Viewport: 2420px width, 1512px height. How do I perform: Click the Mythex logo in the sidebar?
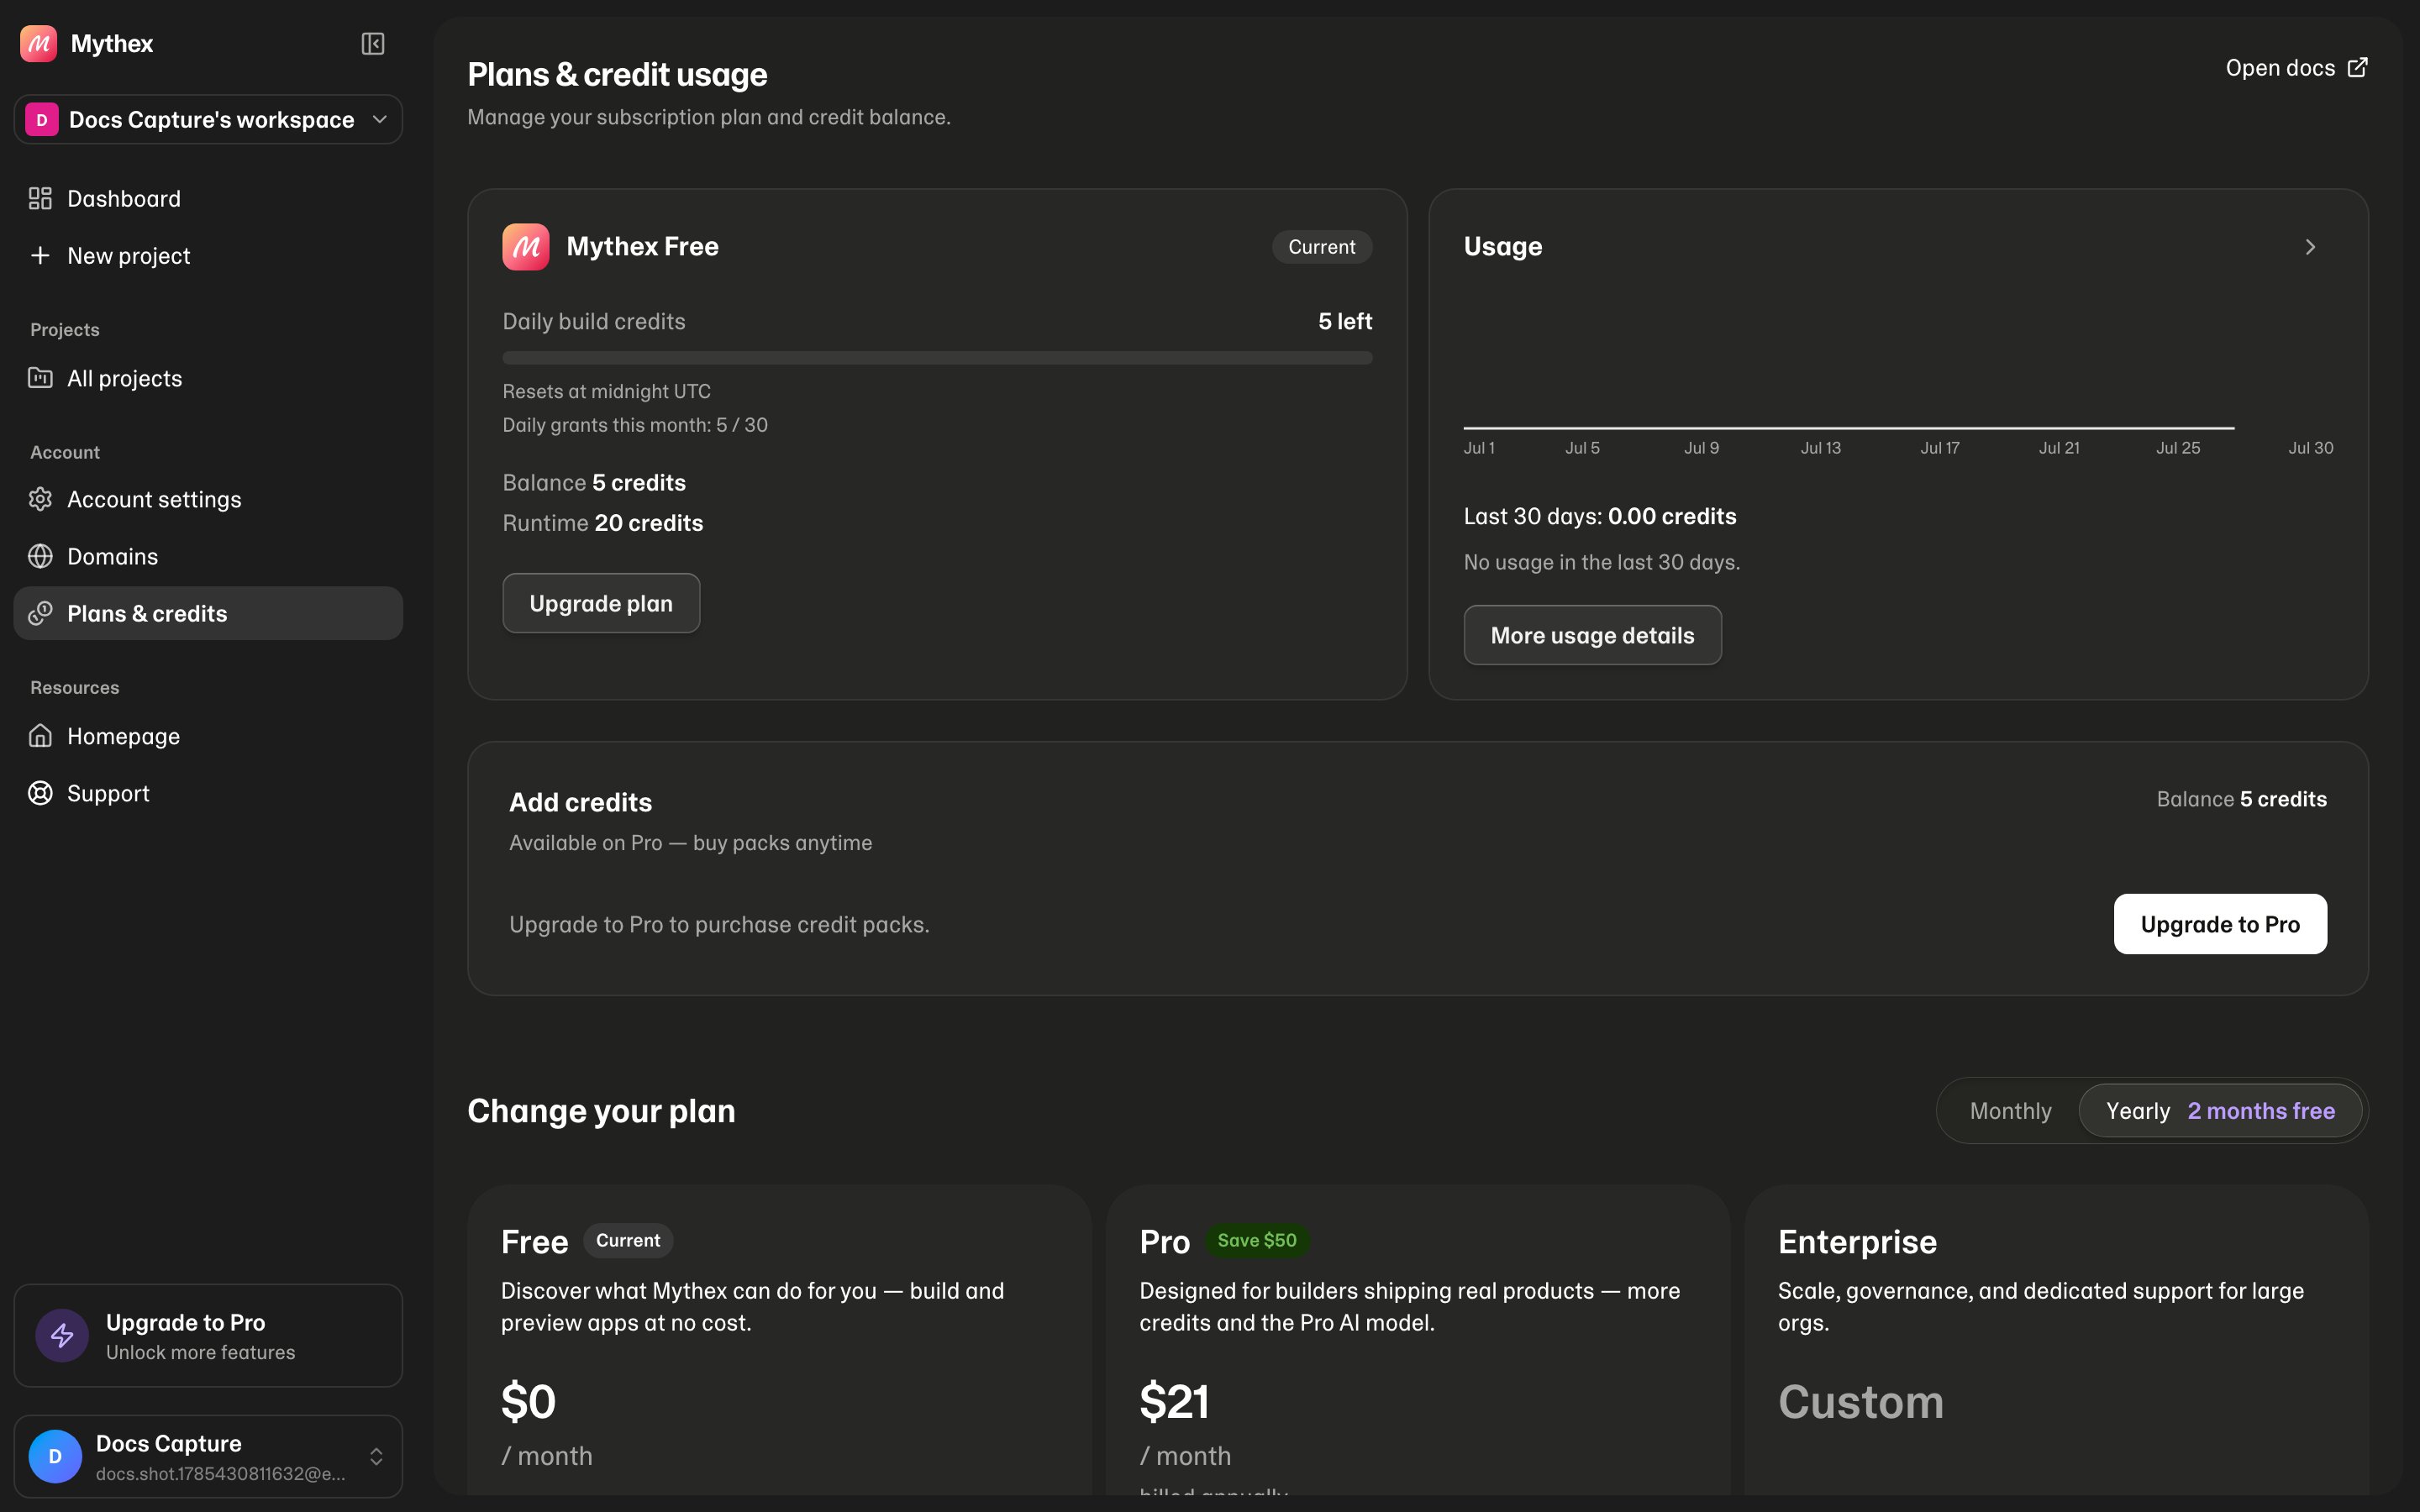pyautogui.click(x=38, y=43)
